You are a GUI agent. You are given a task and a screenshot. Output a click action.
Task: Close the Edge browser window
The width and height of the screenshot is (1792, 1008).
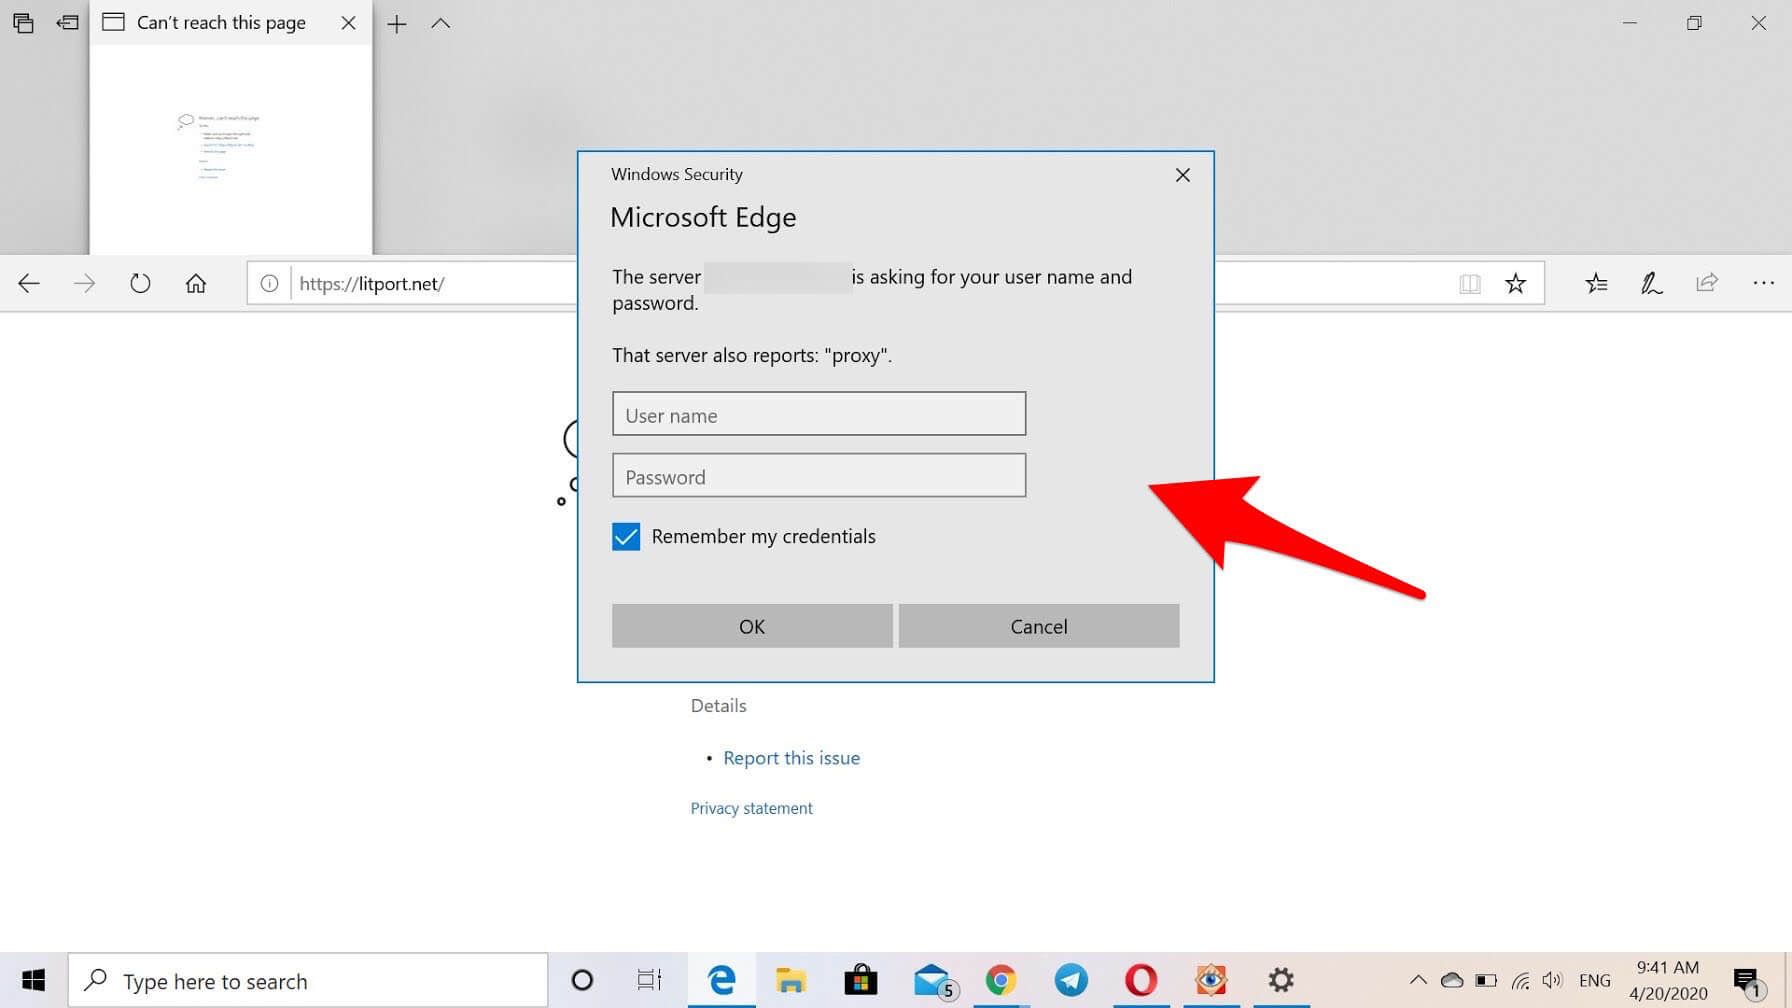1759,23
